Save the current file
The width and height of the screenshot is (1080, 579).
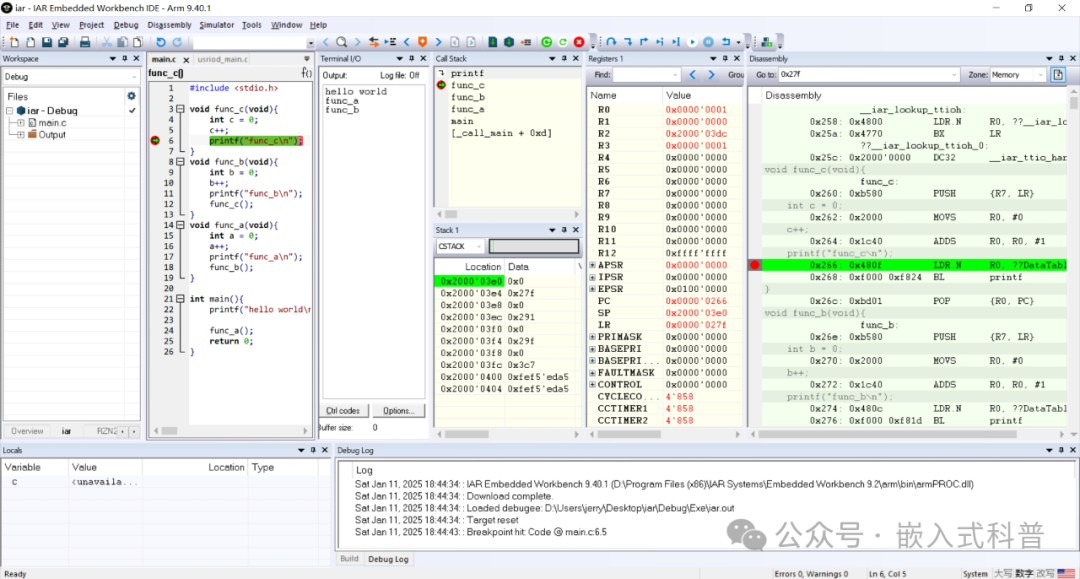47,42
